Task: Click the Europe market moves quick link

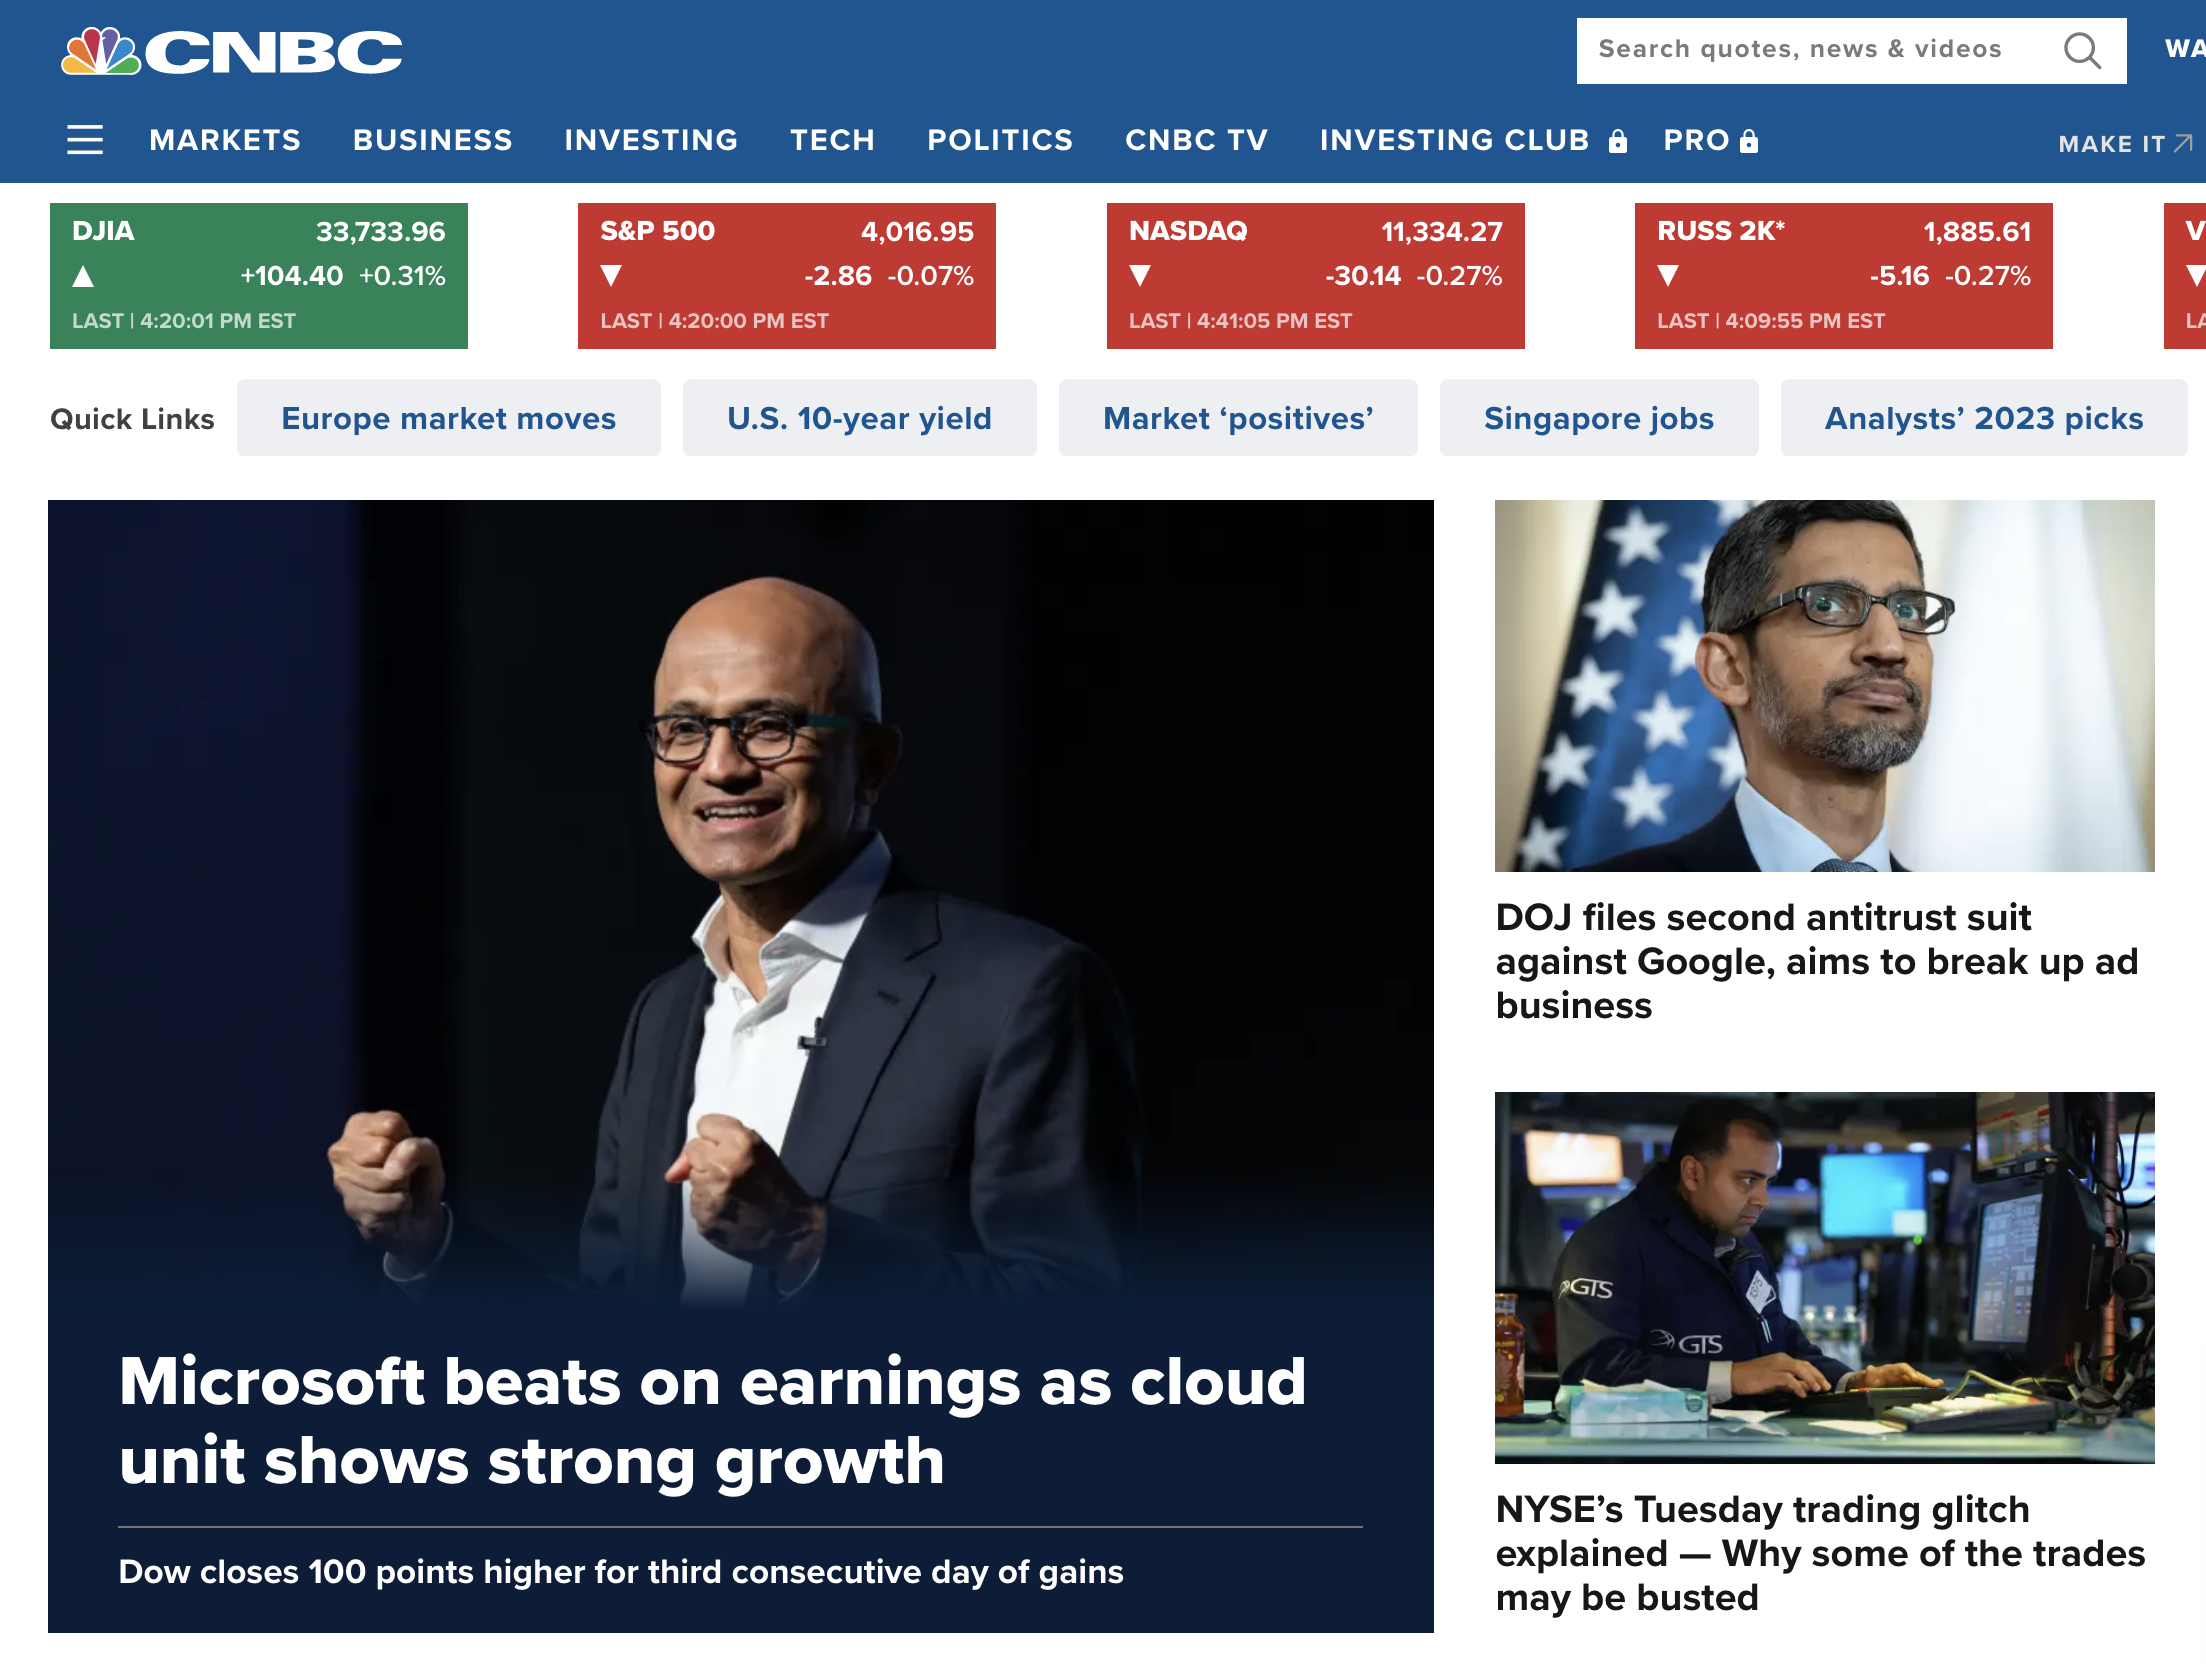Action: pos(449,418)
